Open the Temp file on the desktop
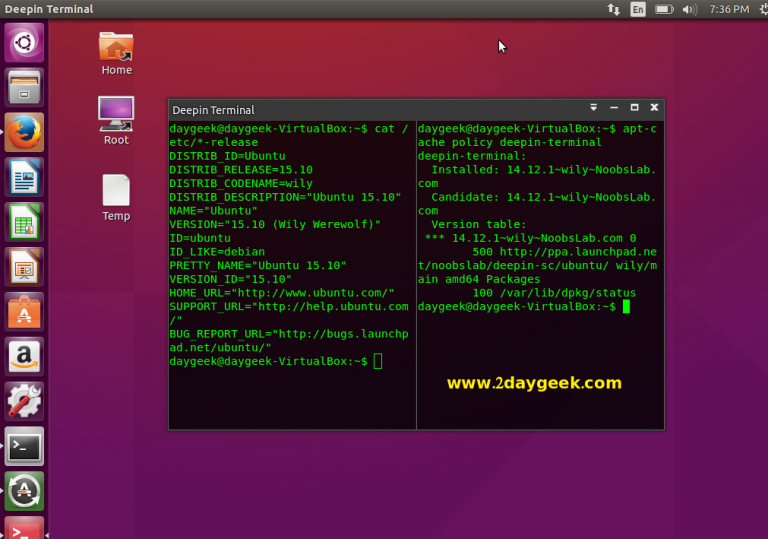This screenshot has width=768, height=539. [116, 198]
